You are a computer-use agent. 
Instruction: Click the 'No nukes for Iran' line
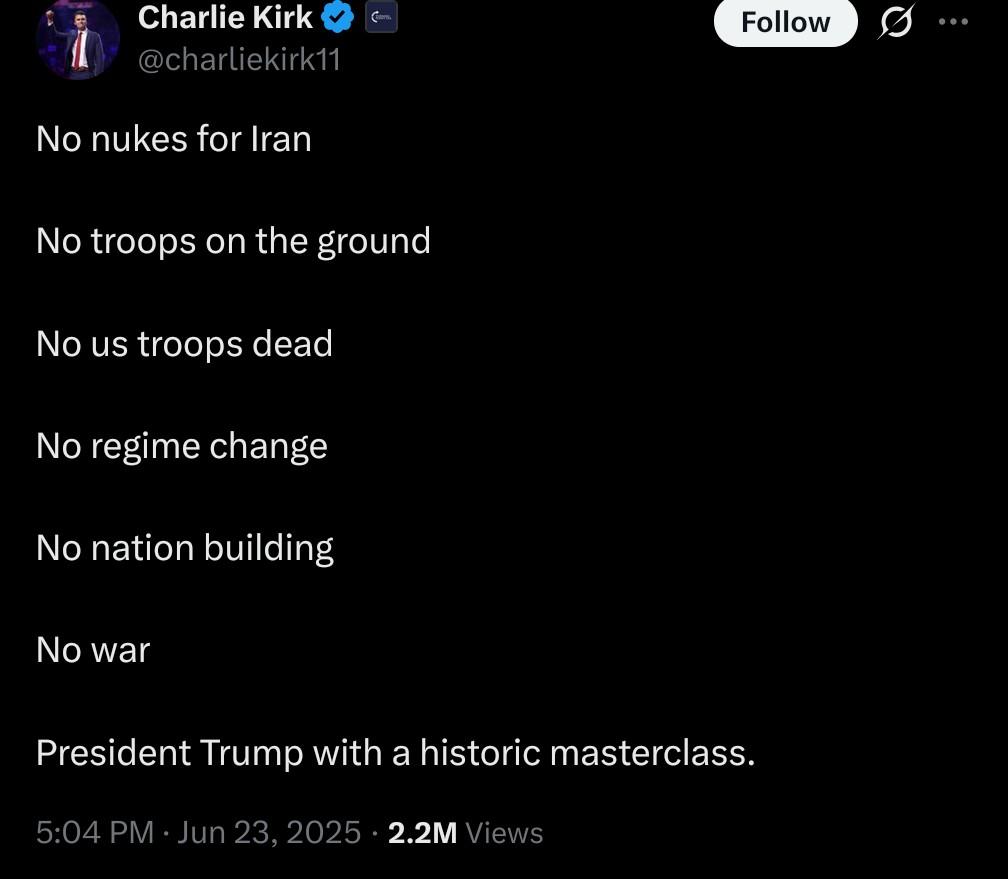174,138
